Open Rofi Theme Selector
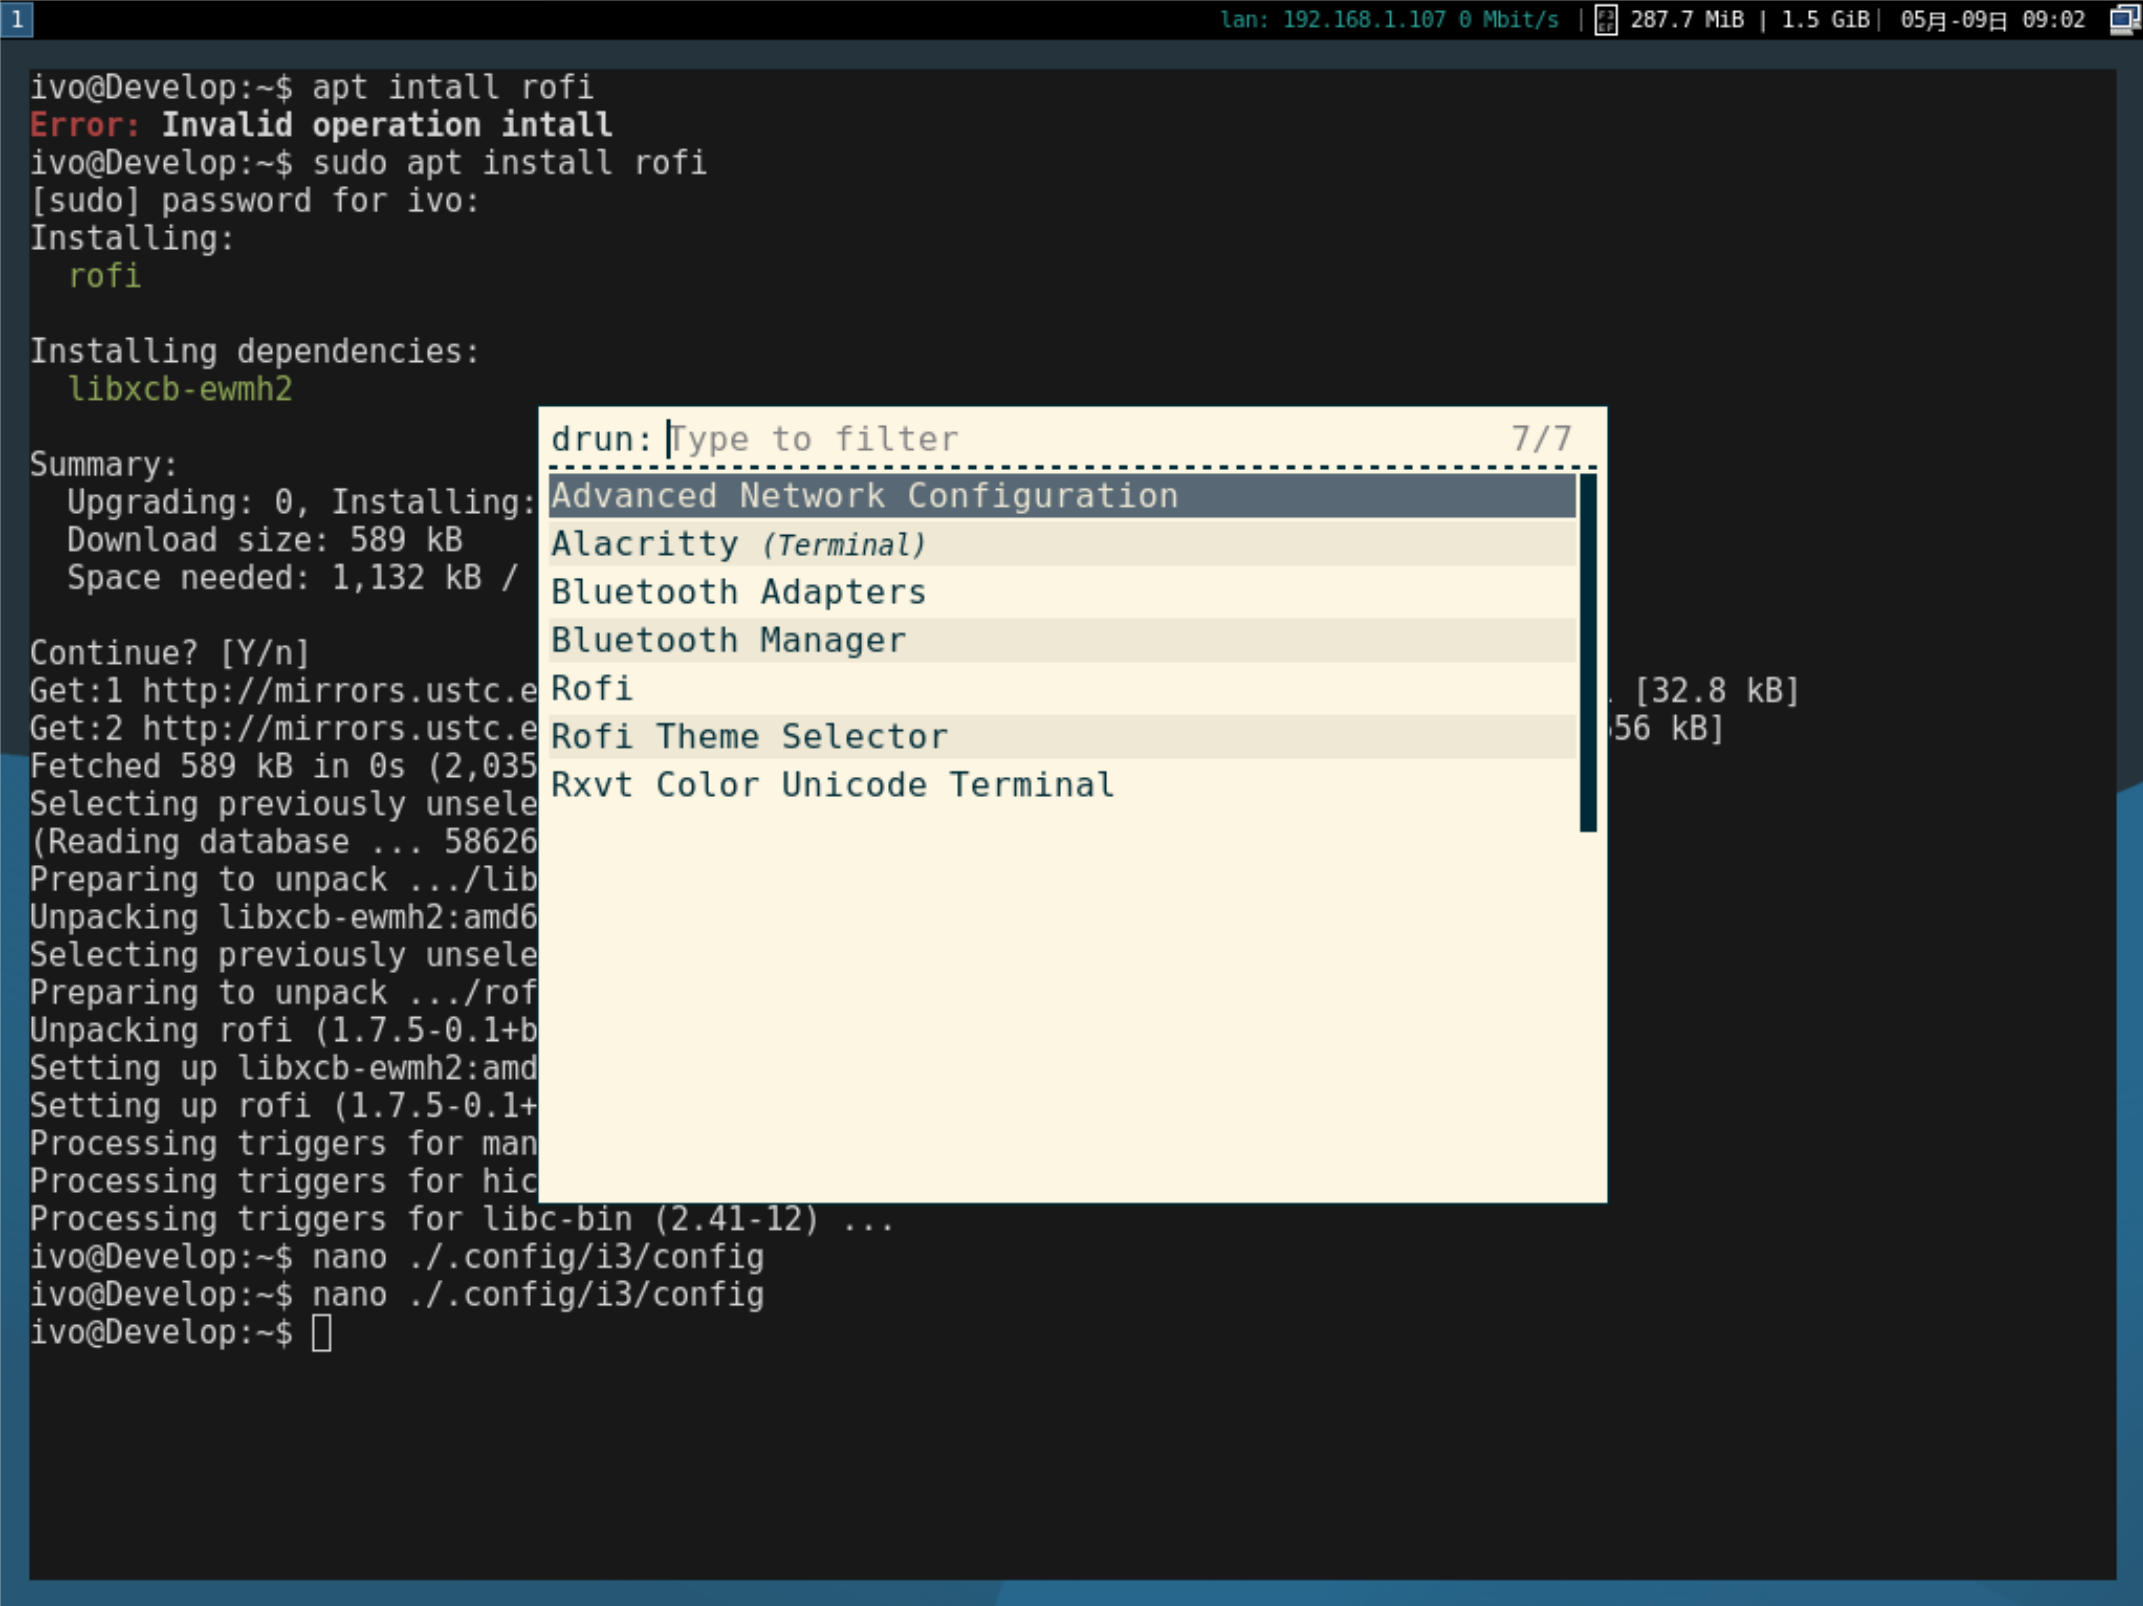 [1062, 736]
